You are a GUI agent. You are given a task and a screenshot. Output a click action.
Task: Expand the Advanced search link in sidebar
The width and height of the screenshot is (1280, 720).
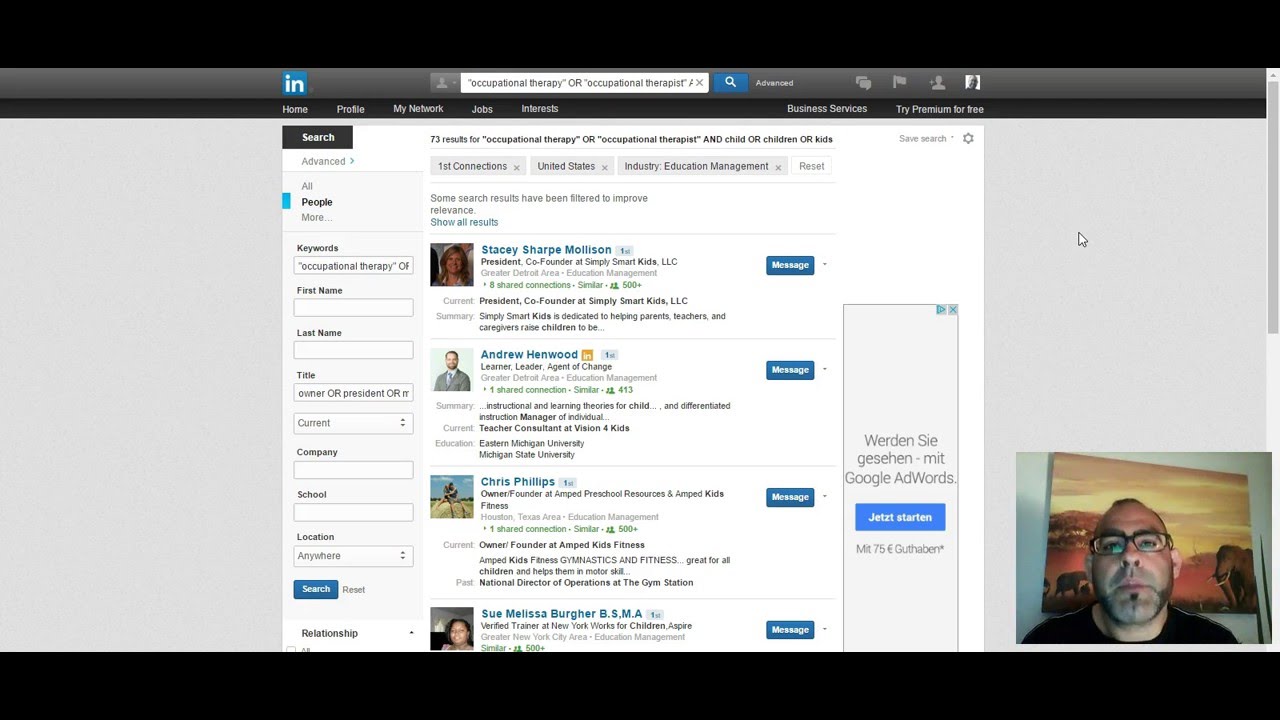[x=328, y=161]
